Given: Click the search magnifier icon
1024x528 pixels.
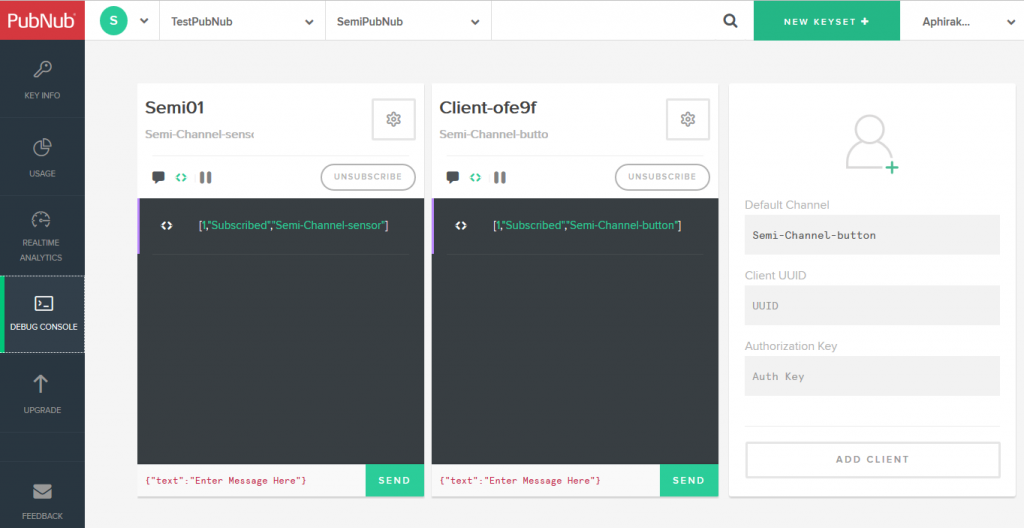Looking at the screenshot, I should (731, 21).
